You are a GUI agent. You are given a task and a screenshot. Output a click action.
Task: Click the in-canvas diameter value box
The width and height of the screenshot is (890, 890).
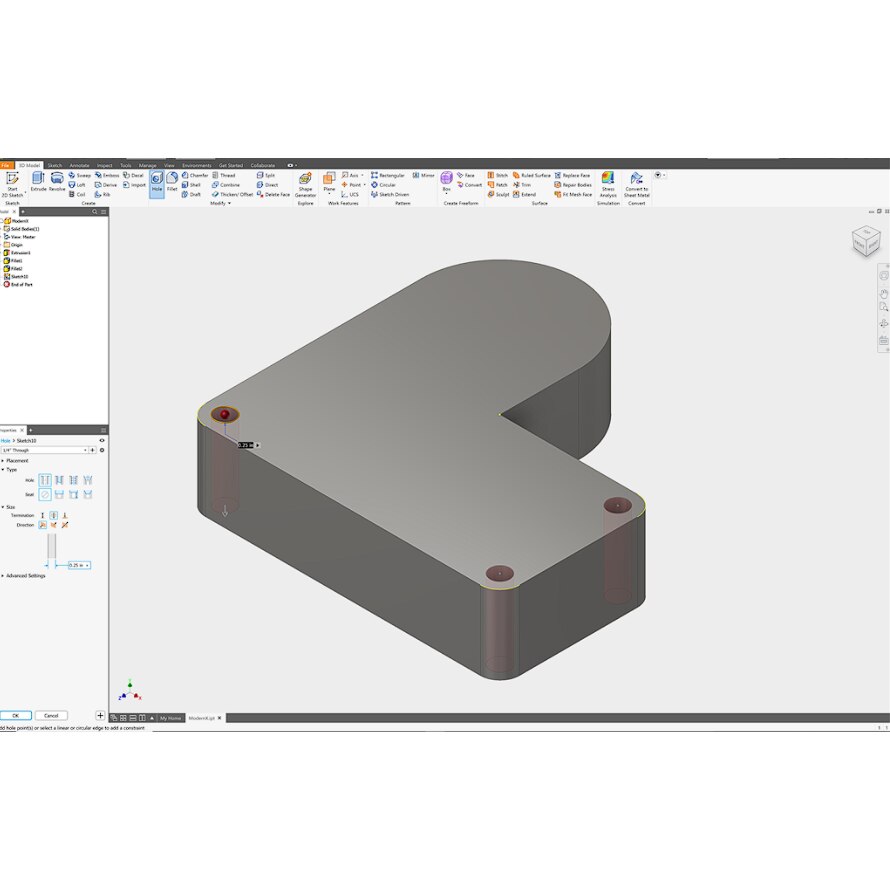(245, 445)
